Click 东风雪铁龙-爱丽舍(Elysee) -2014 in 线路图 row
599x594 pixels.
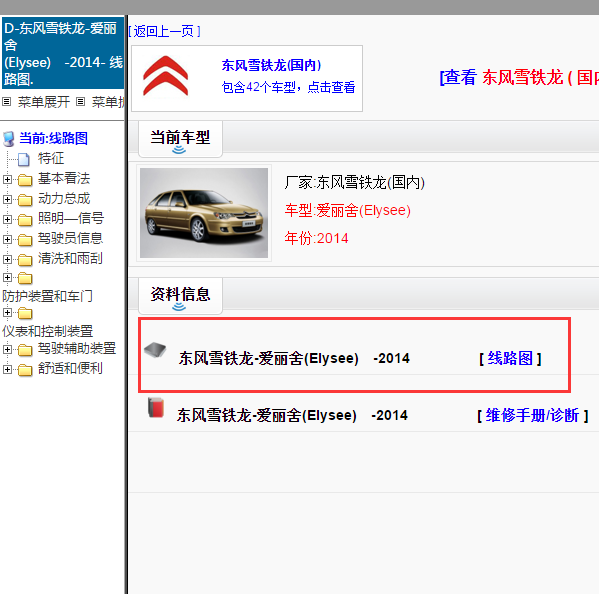(x=294, y=359)
